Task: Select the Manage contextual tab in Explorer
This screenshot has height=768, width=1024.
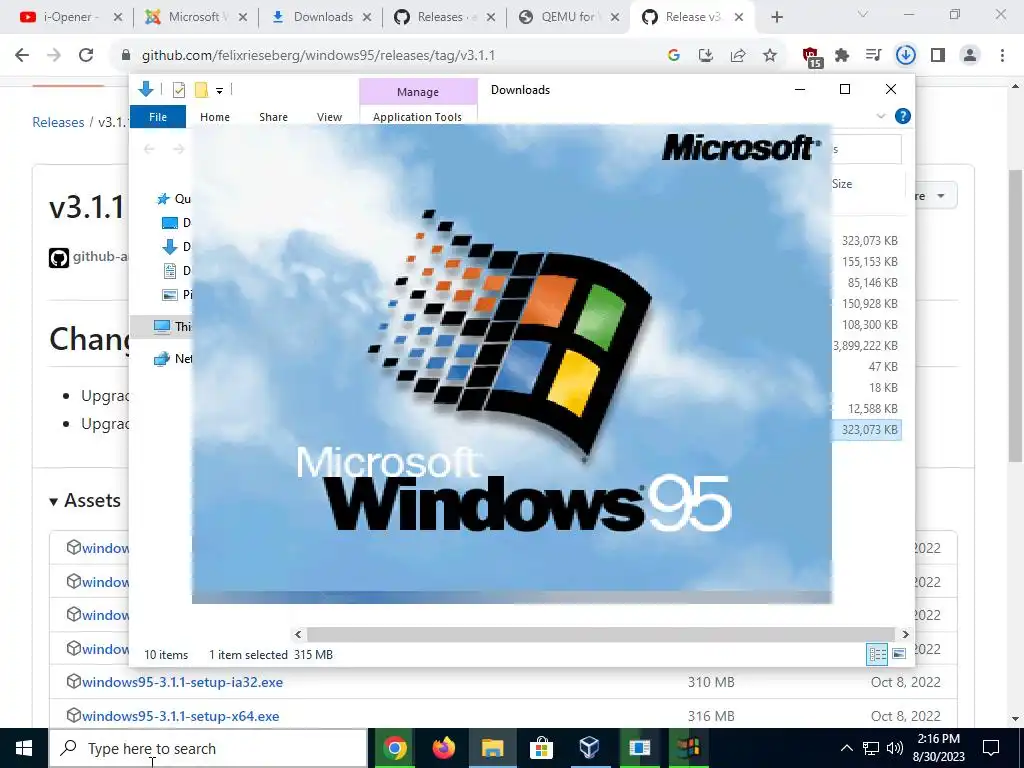Action: 418,92
